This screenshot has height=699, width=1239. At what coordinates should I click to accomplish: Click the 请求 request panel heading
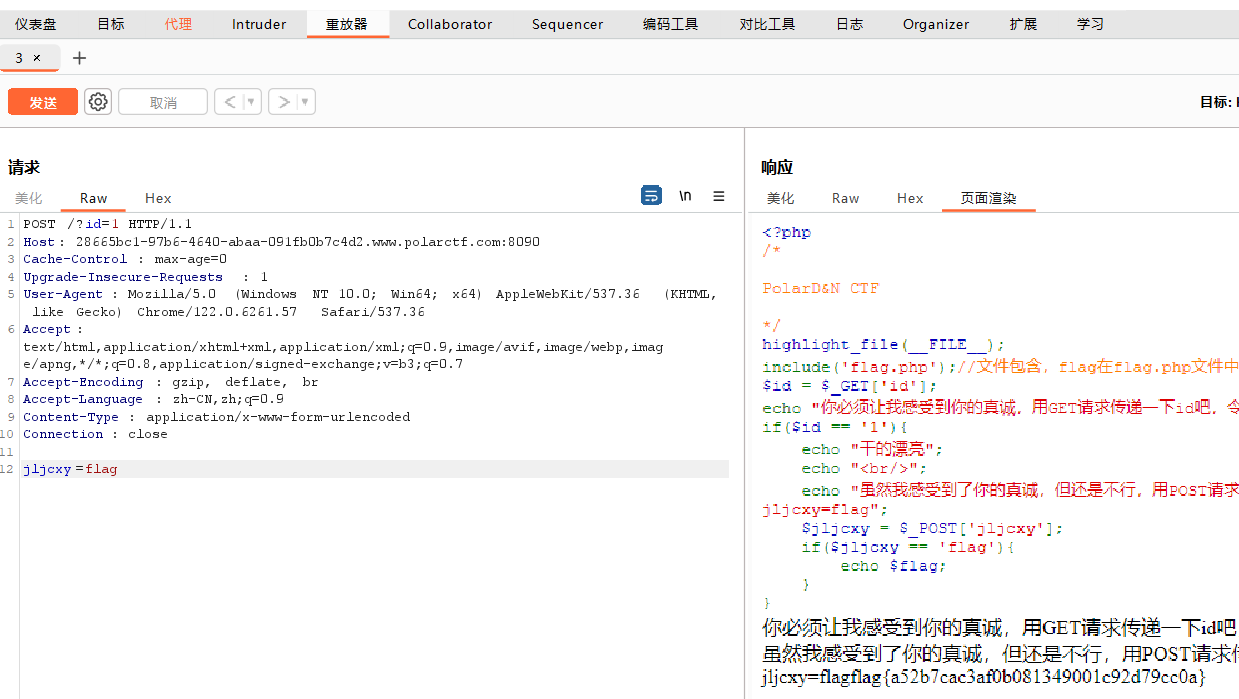tap(24, 167)
